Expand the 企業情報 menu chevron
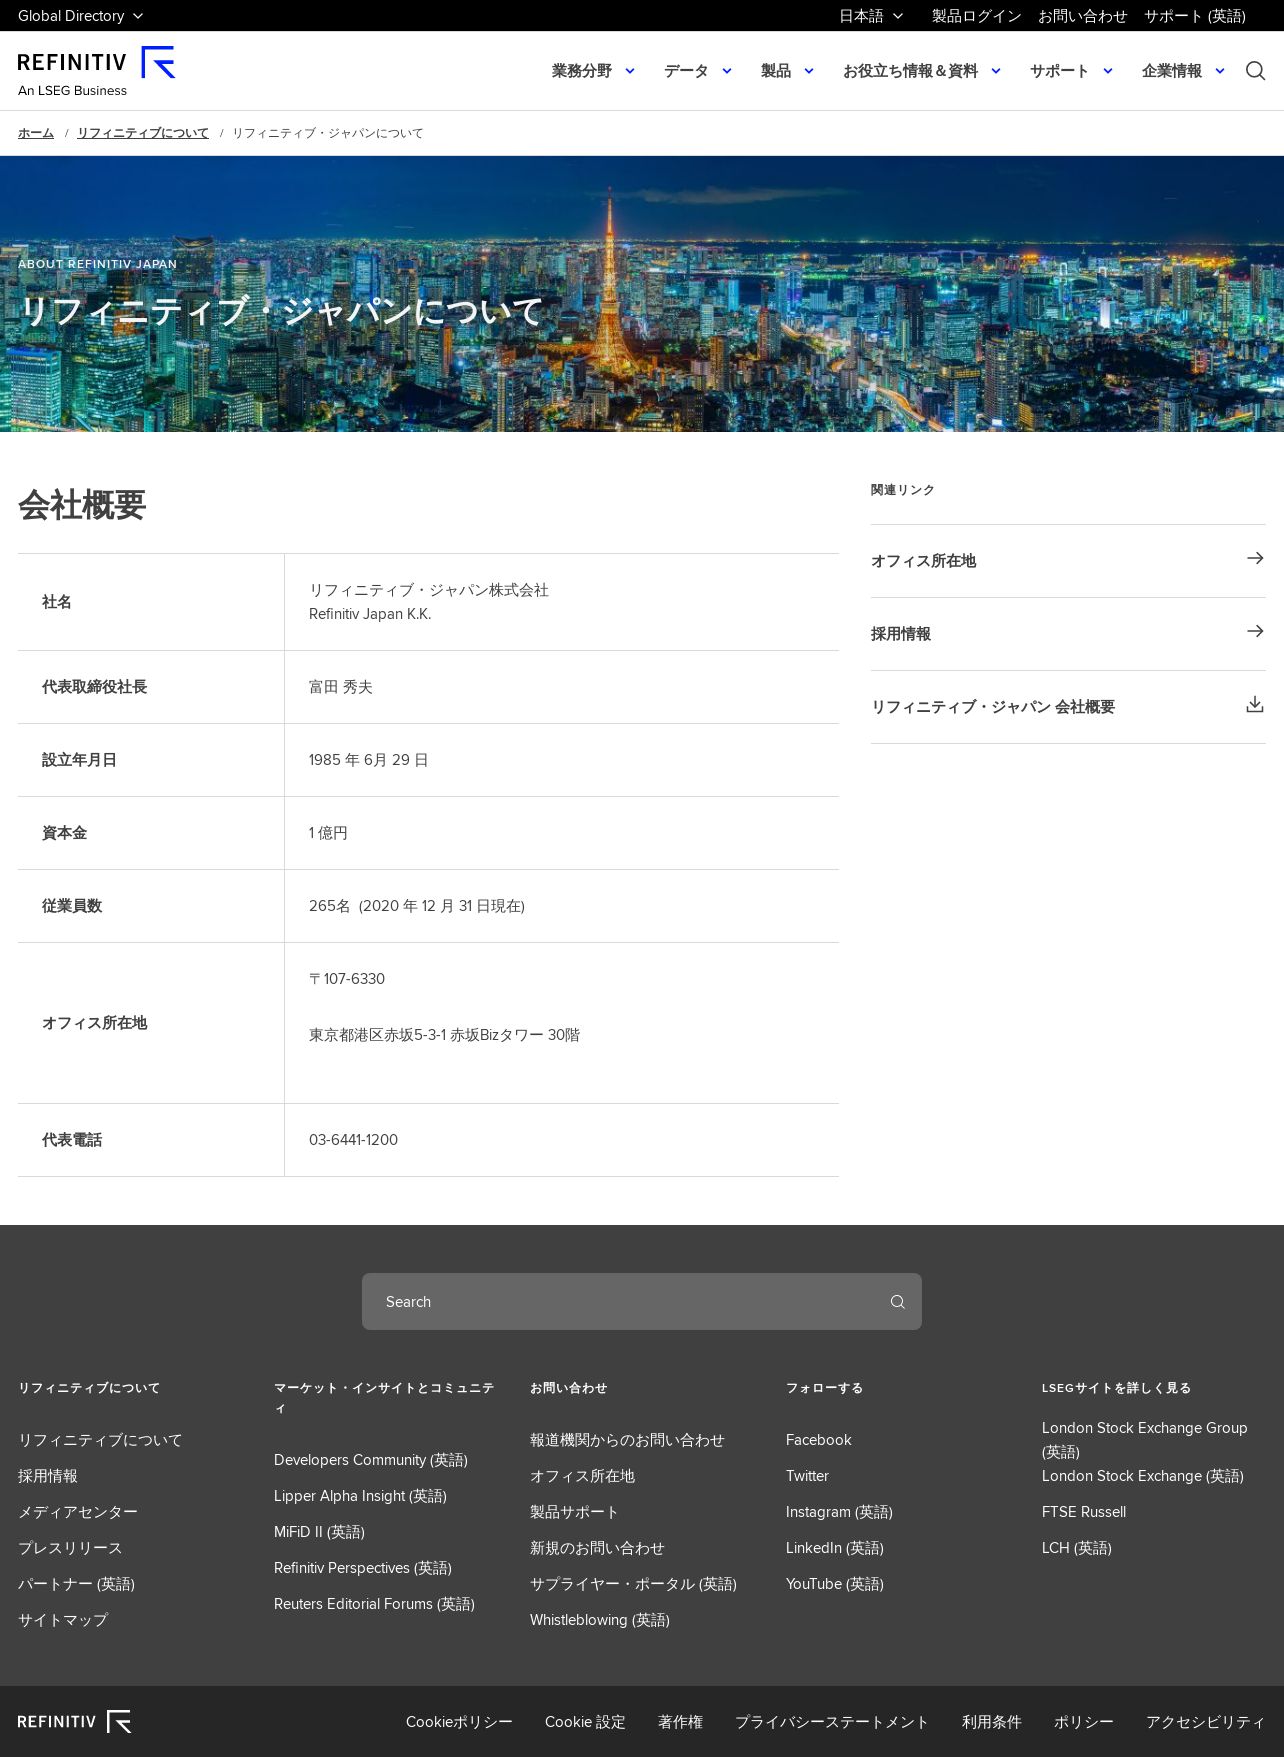The image size is (1284, 1757). tap(1220, 71)
